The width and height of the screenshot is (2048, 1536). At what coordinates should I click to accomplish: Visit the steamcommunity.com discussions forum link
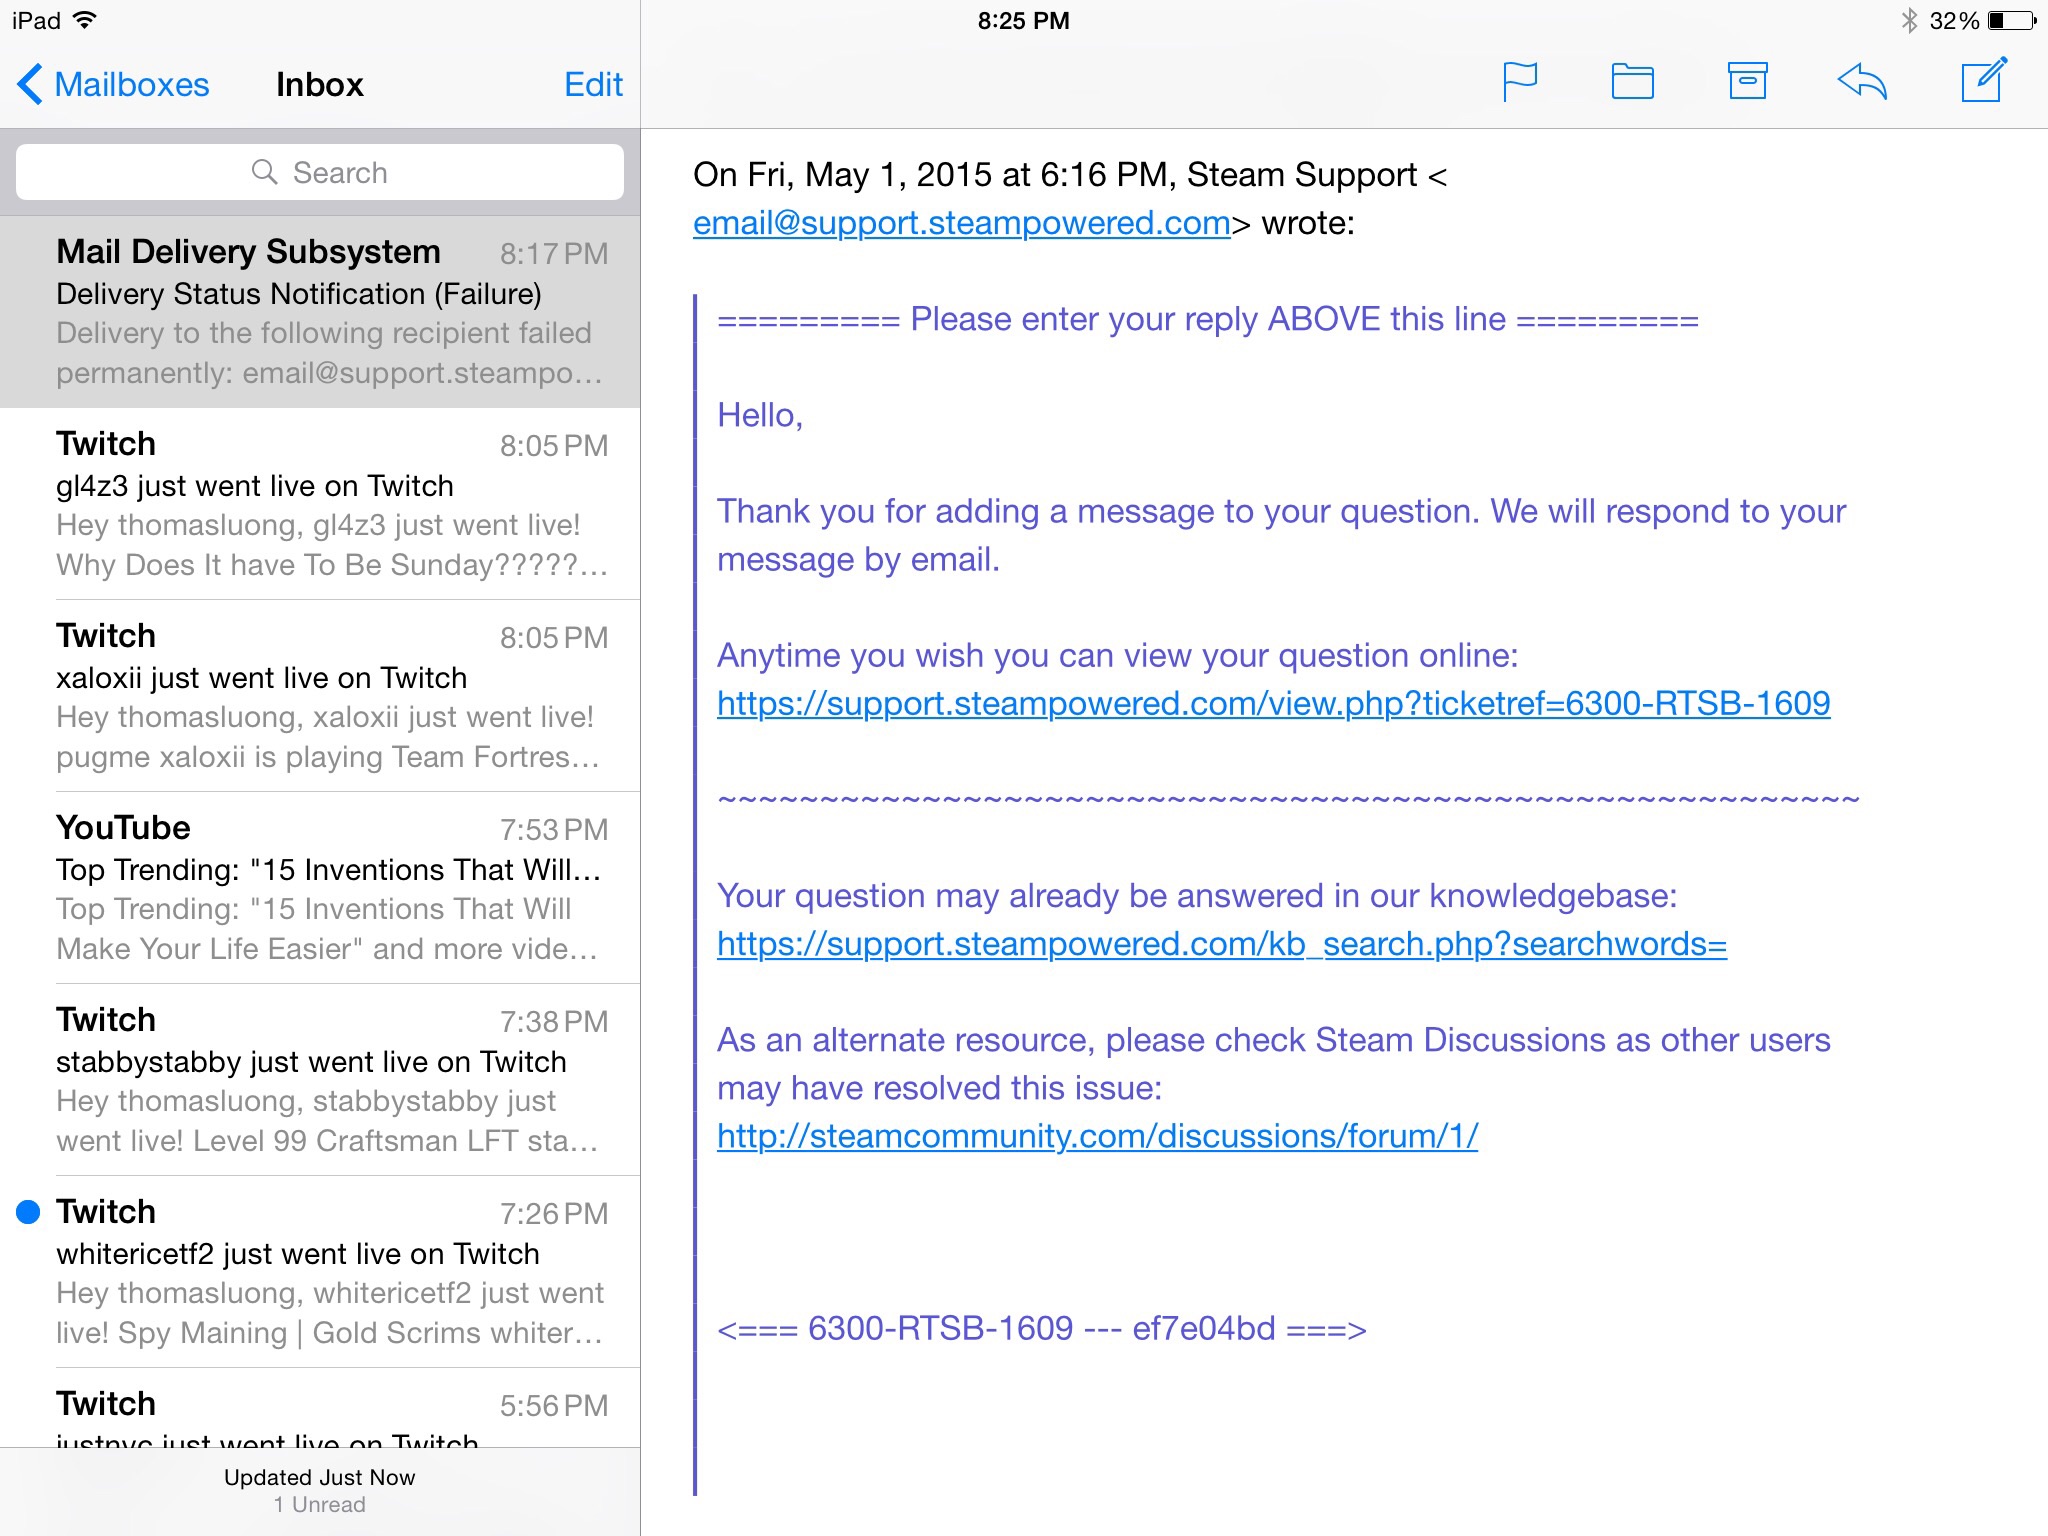tap(1096, 1136)
